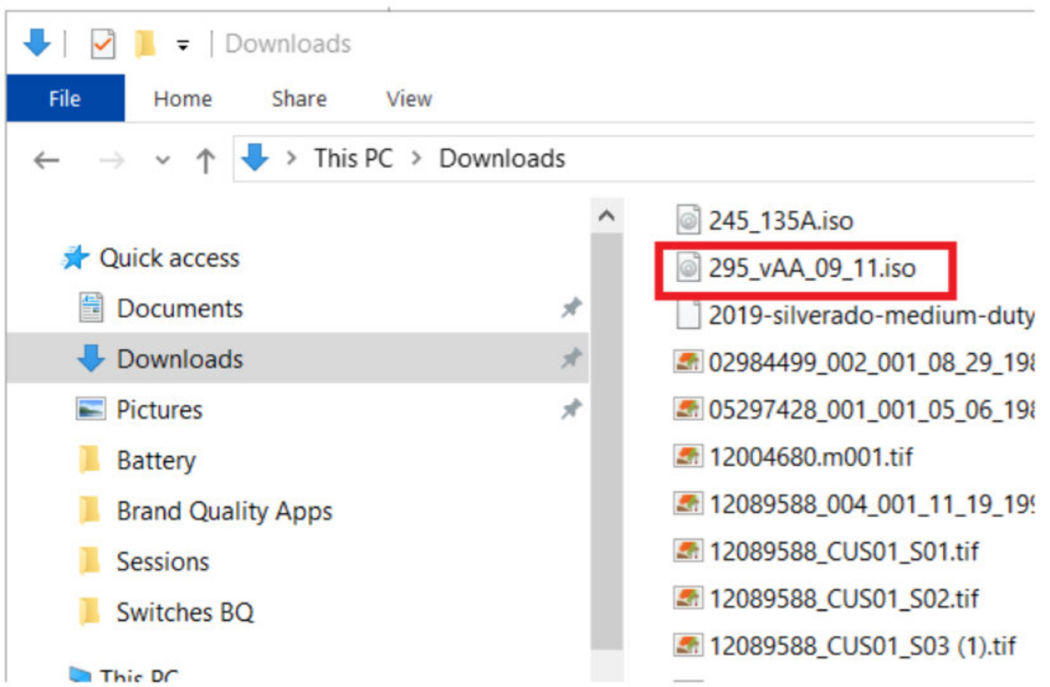This screenshot has height=687, width=1050.
Task: Click the New Folder icon in title bar
Action: point(145,44)
